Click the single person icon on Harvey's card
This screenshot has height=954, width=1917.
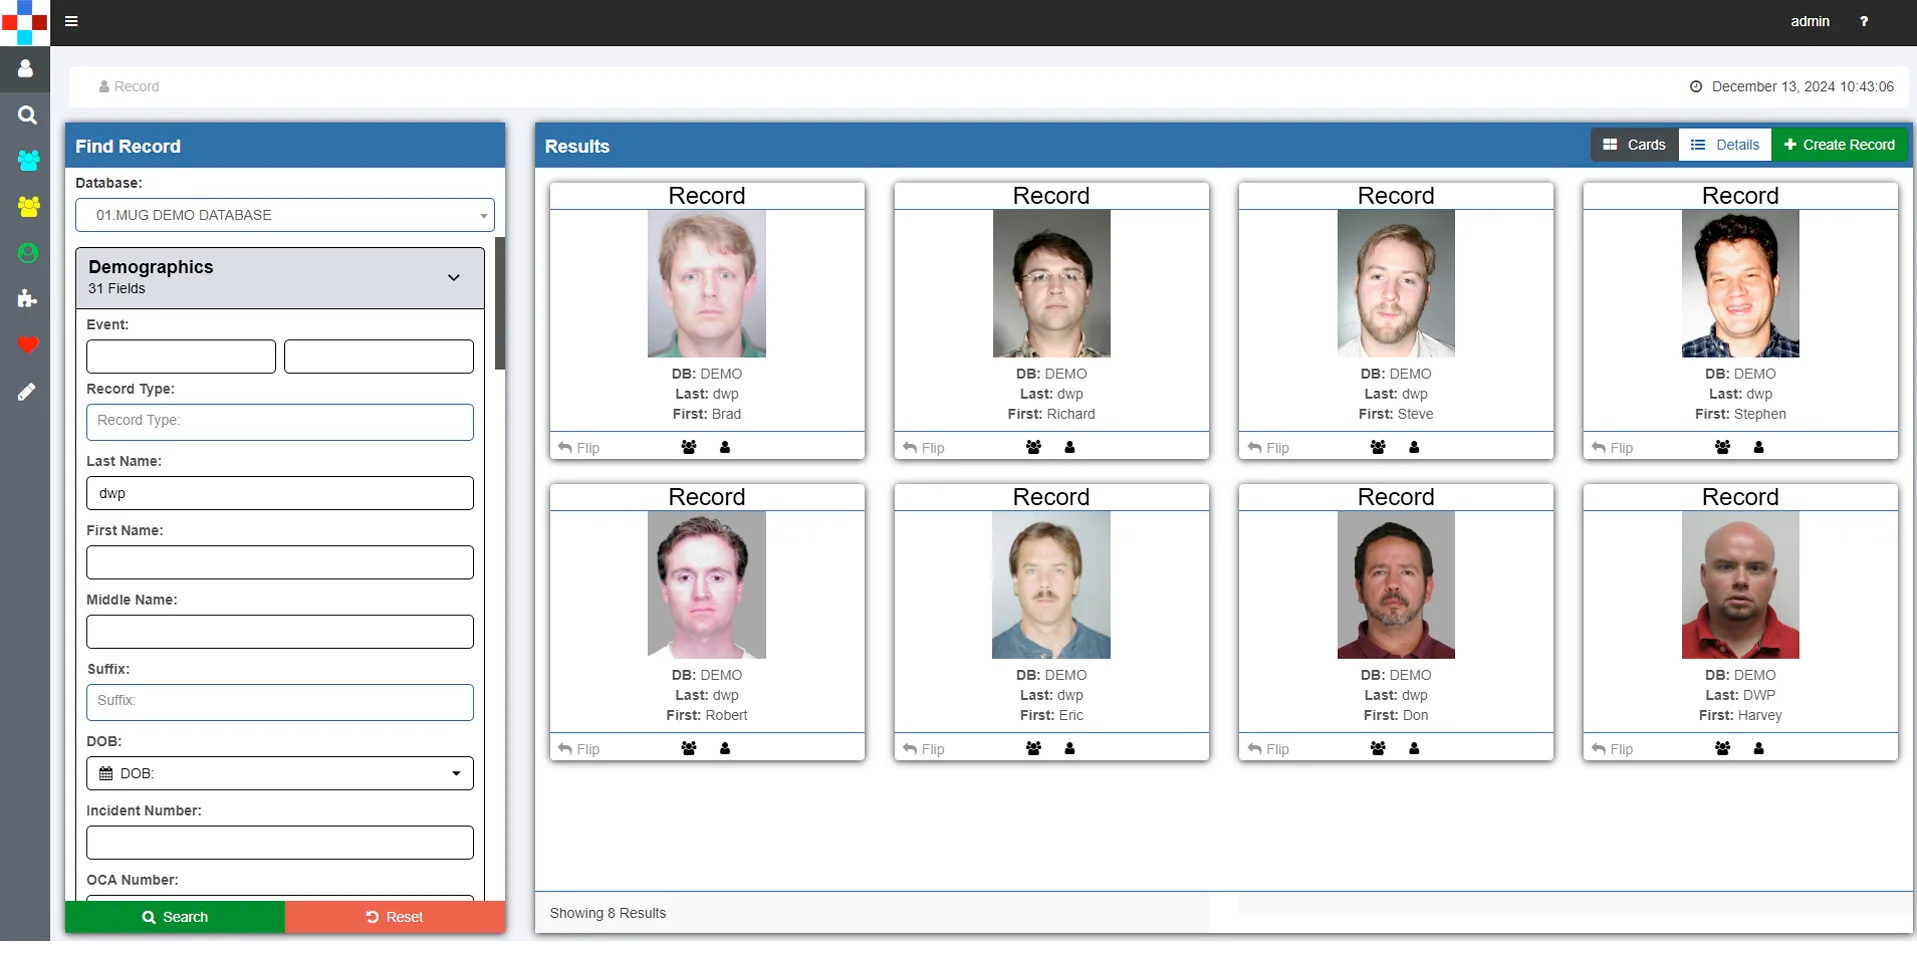pos(1759,748)
